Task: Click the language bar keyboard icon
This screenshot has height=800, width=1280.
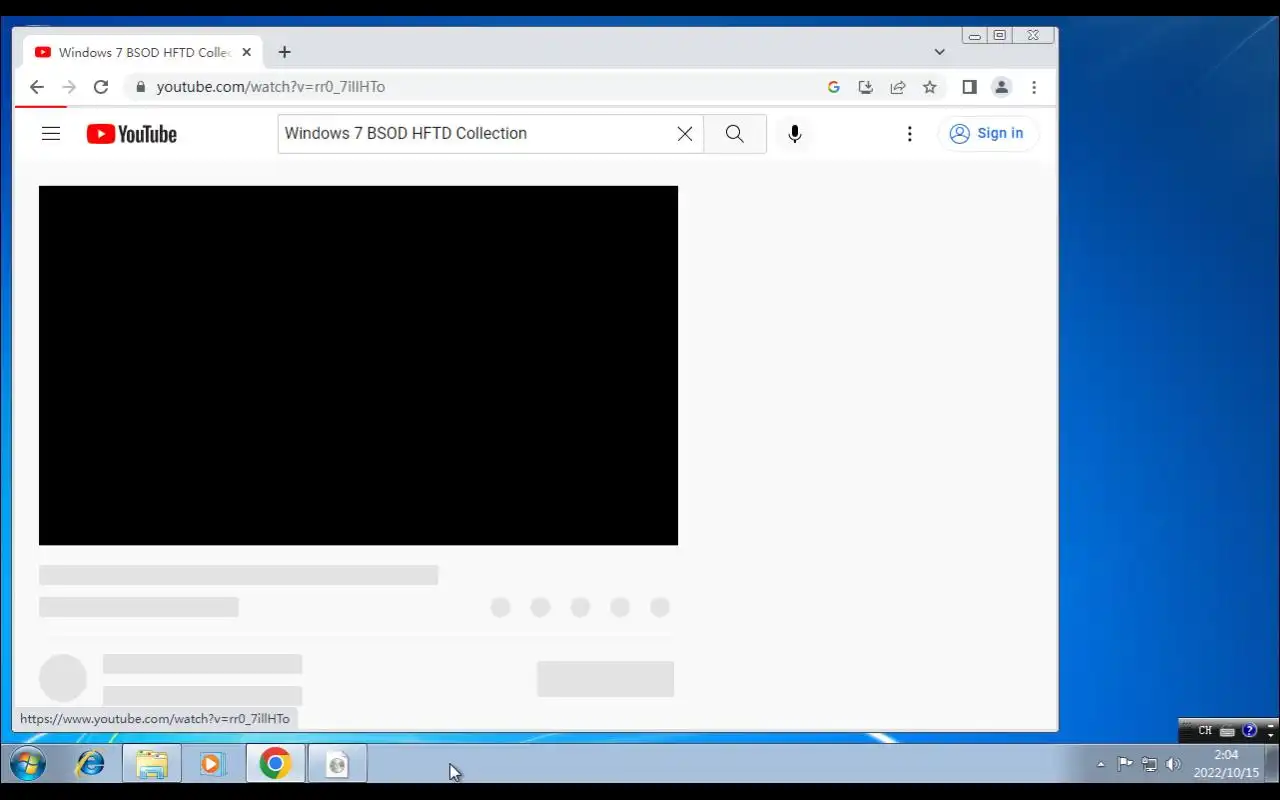Action: pyautogui.click(x=1227, y=731)
